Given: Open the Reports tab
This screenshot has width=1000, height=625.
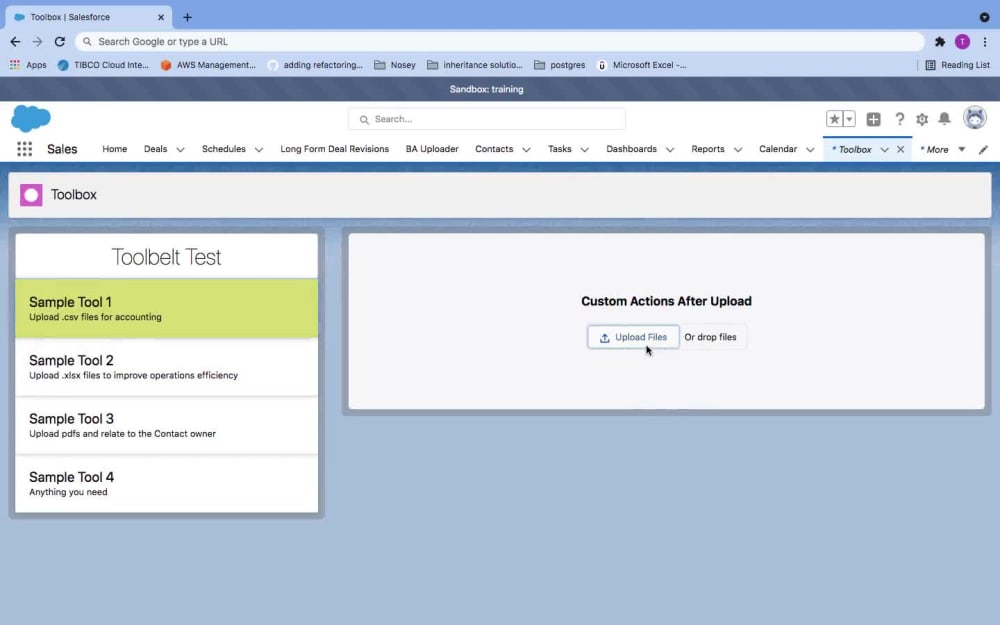Looking at the screenshot, I should click(x=708, y=149).
